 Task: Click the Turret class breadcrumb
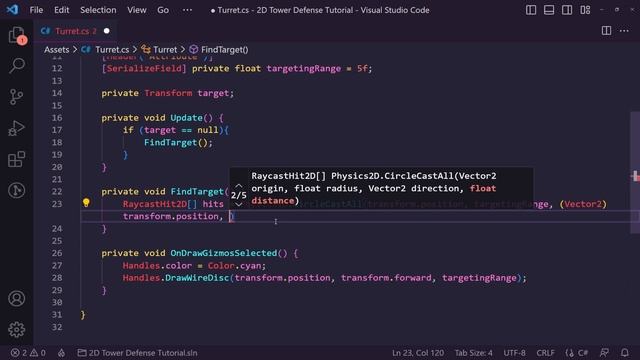click(x=159, y=50)
